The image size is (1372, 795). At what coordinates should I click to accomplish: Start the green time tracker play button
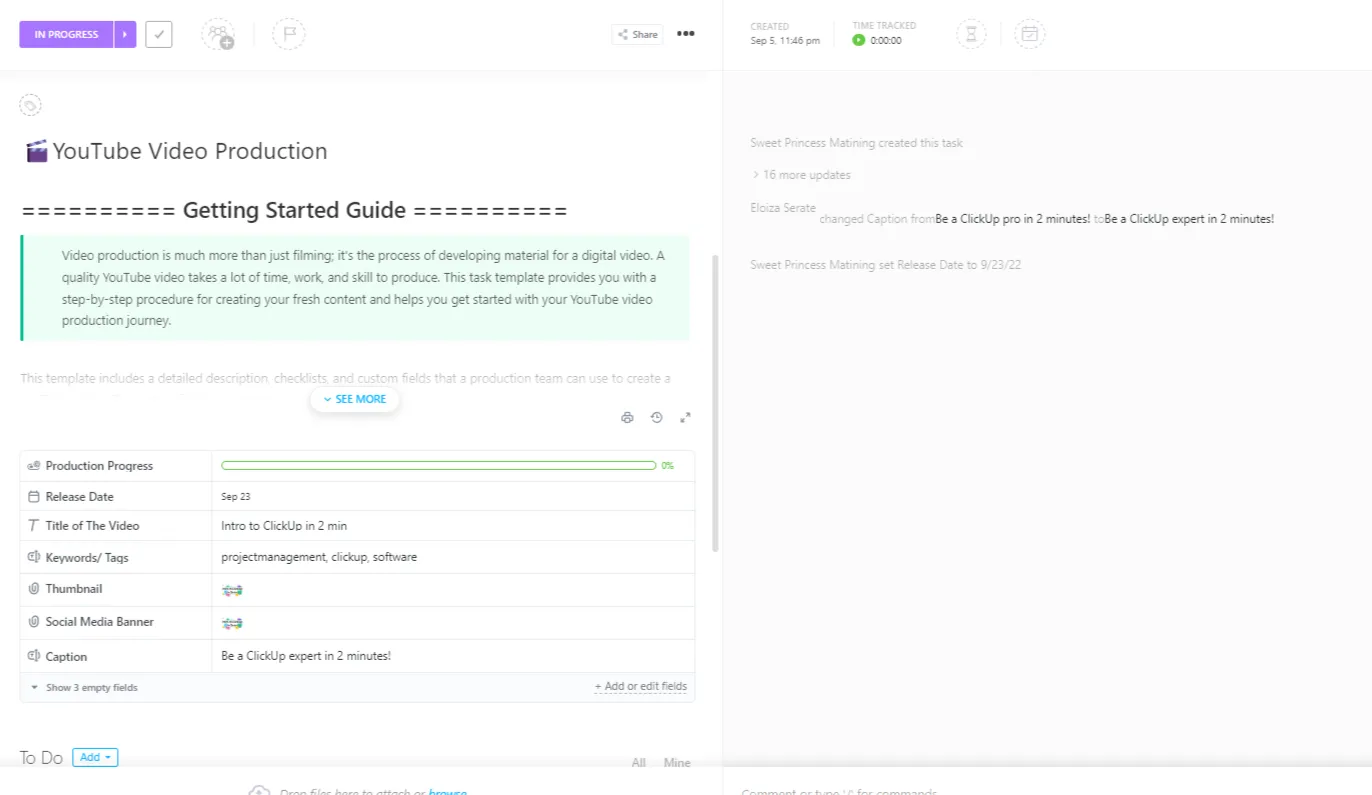[x=858, y=41]
